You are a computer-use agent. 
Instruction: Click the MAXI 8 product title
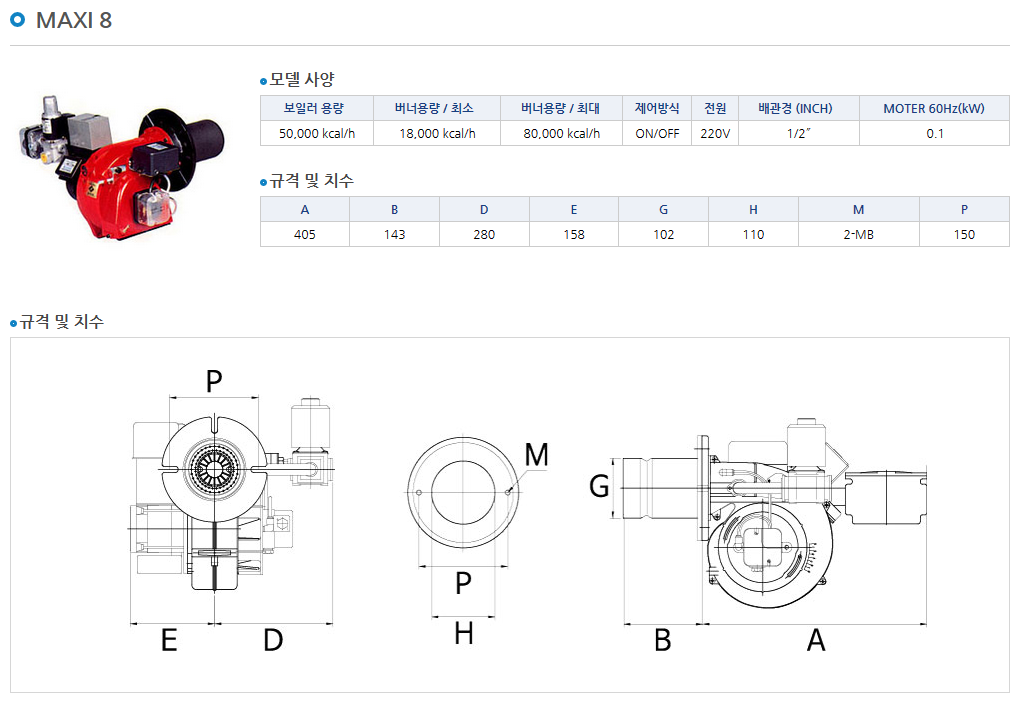74,20
